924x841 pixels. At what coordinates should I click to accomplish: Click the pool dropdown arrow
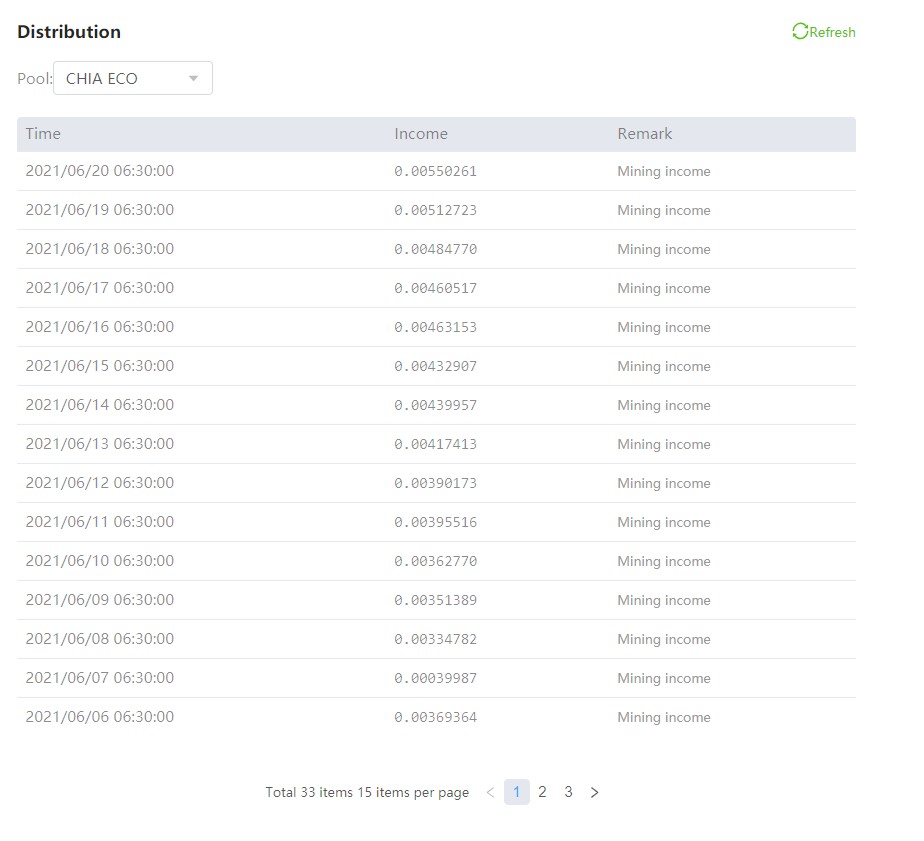tap(193, 78)
